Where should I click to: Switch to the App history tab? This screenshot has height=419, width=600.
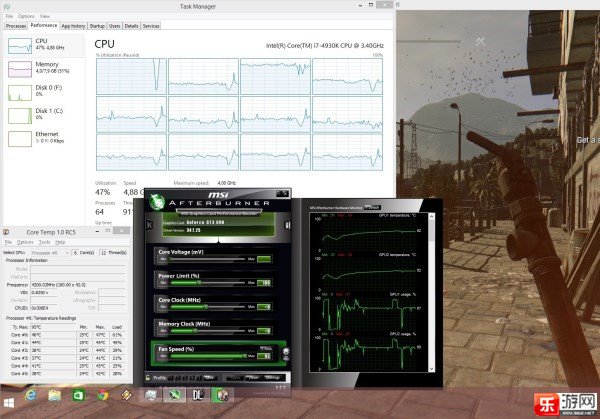(73, 26)
